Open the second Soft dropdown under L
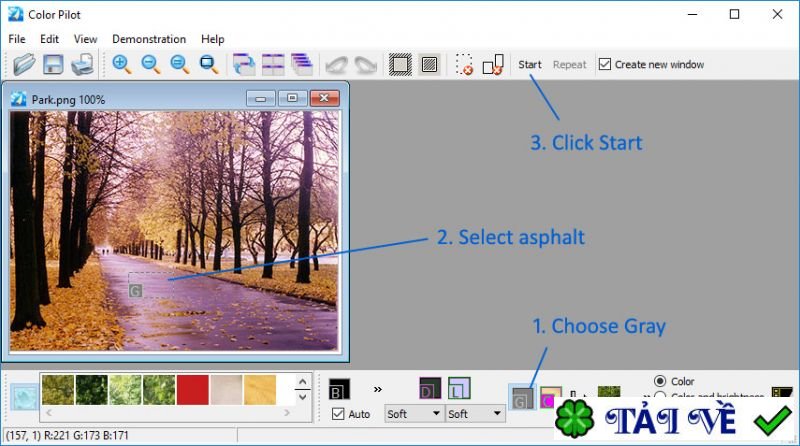 coord(474,414)
